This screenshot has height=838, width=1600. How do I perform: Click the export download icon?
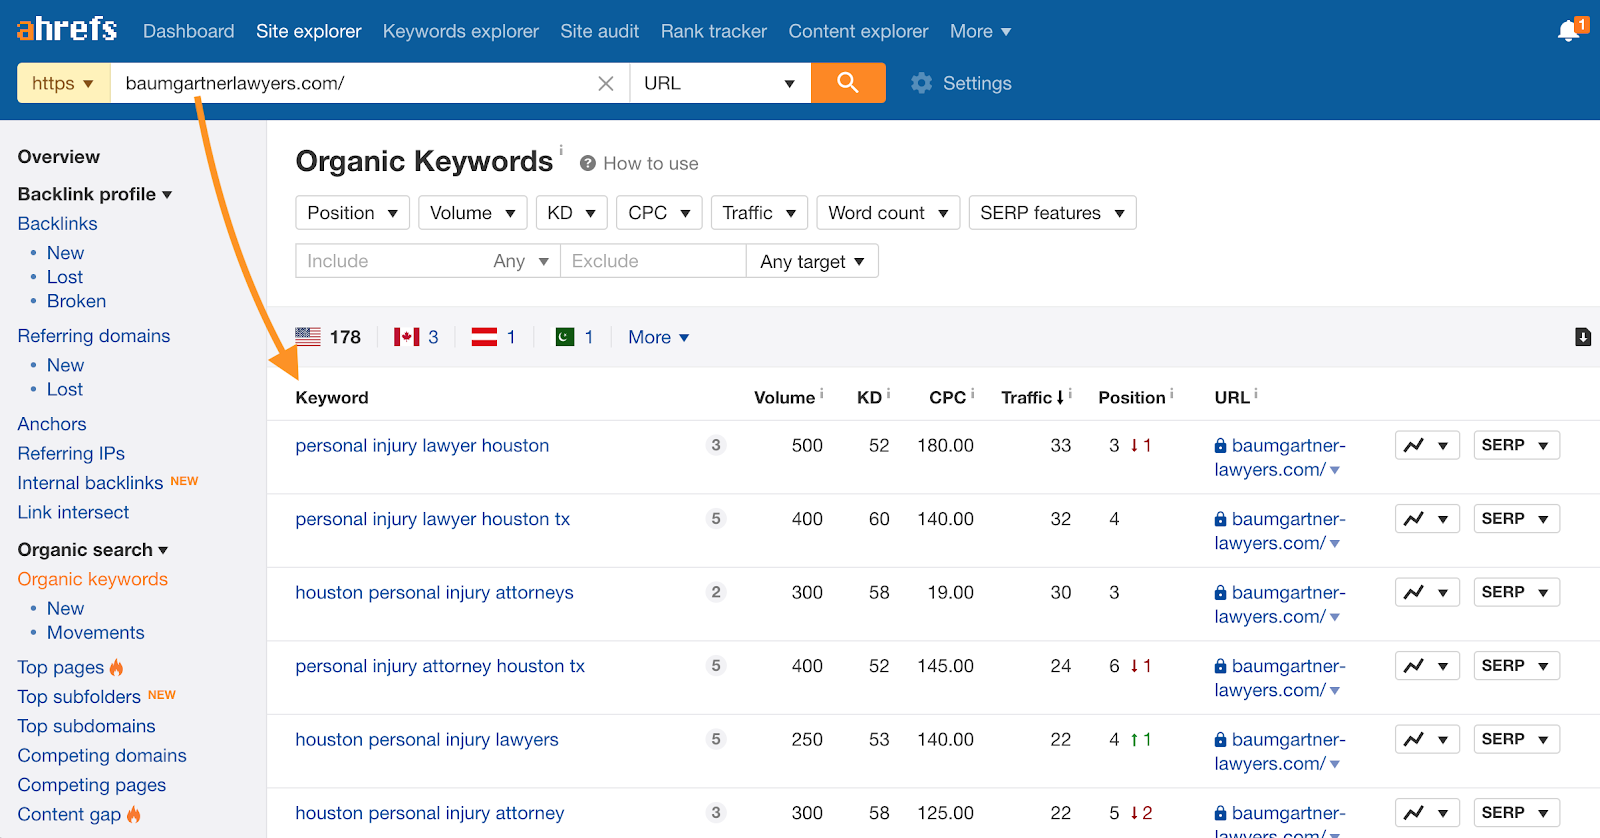[1582, 337]
